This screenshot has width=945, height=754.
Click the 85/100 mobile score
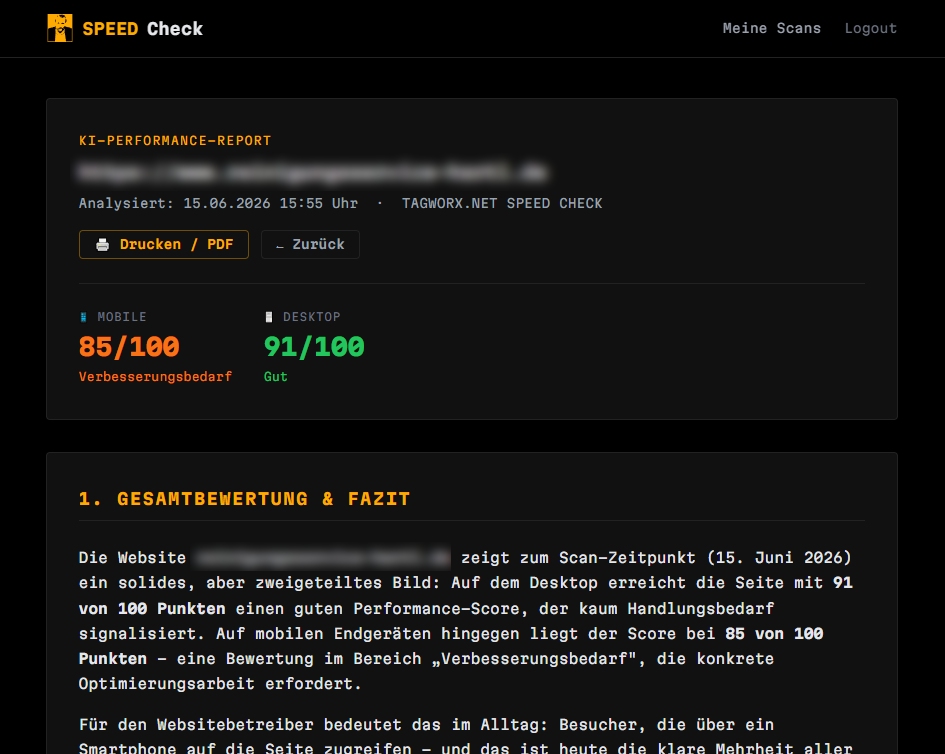pyautogui.click(x=129, y=347)
